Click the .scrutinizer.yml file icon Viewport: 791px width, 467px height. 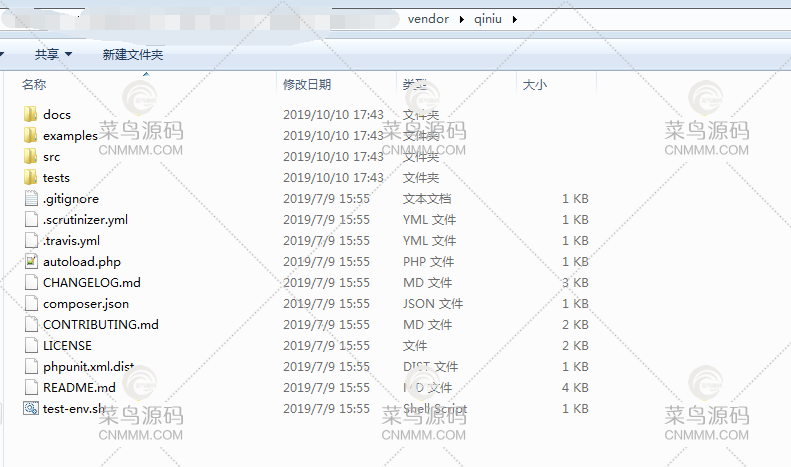(31, 219)
